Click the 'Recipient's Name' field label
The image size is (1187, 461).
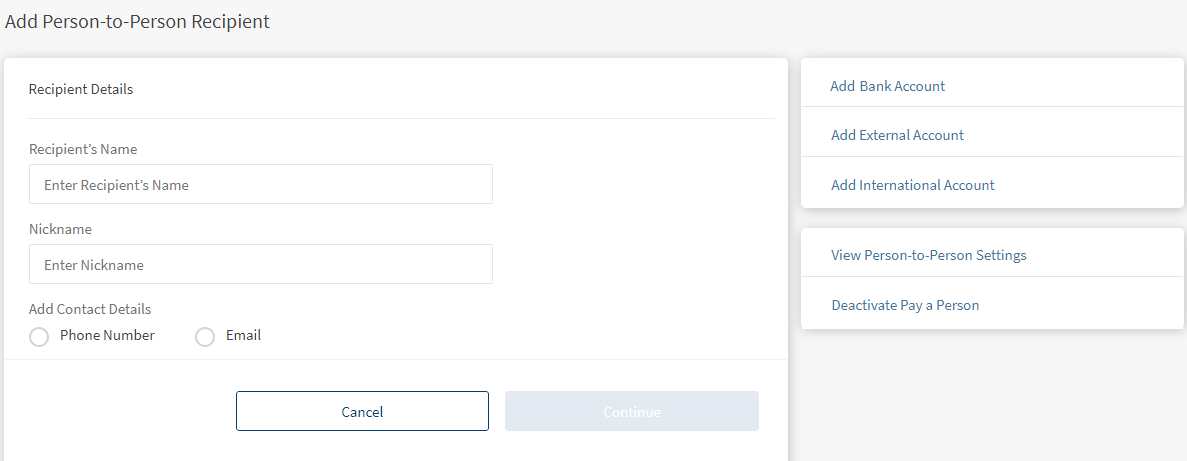pos(83,149)
